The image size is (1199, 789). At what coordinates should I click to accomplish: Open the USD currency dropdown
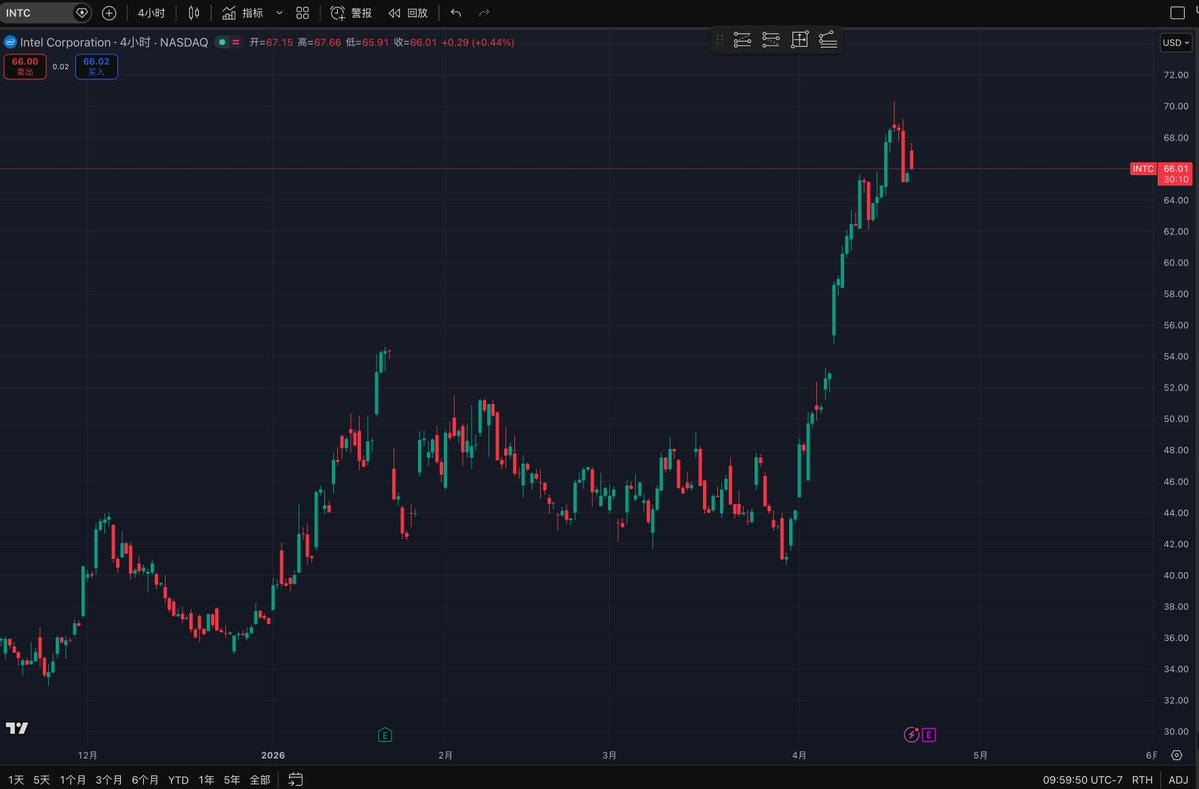pos(1175,43)
